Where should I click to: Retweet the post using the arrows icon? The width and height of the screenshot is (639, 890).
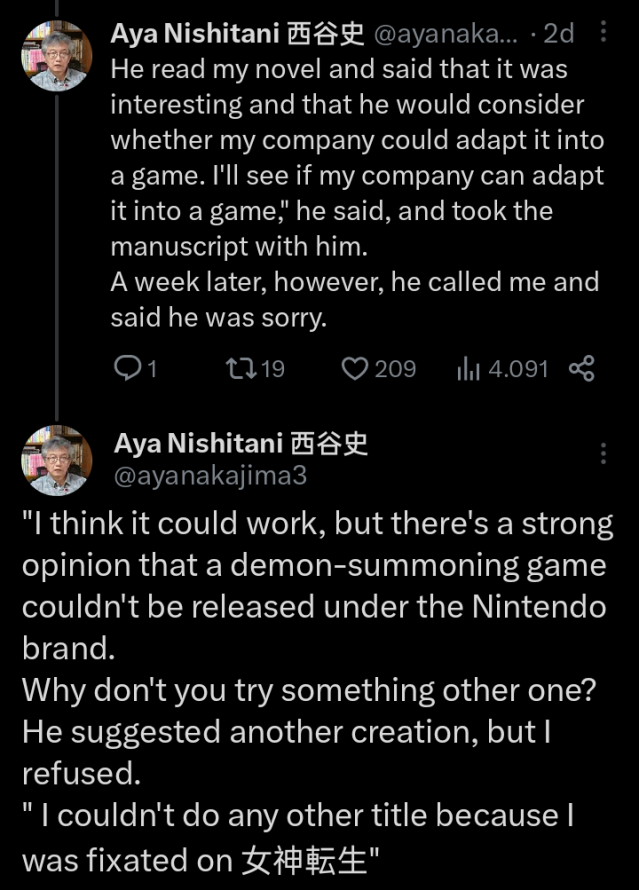click(x=240, y=369)
